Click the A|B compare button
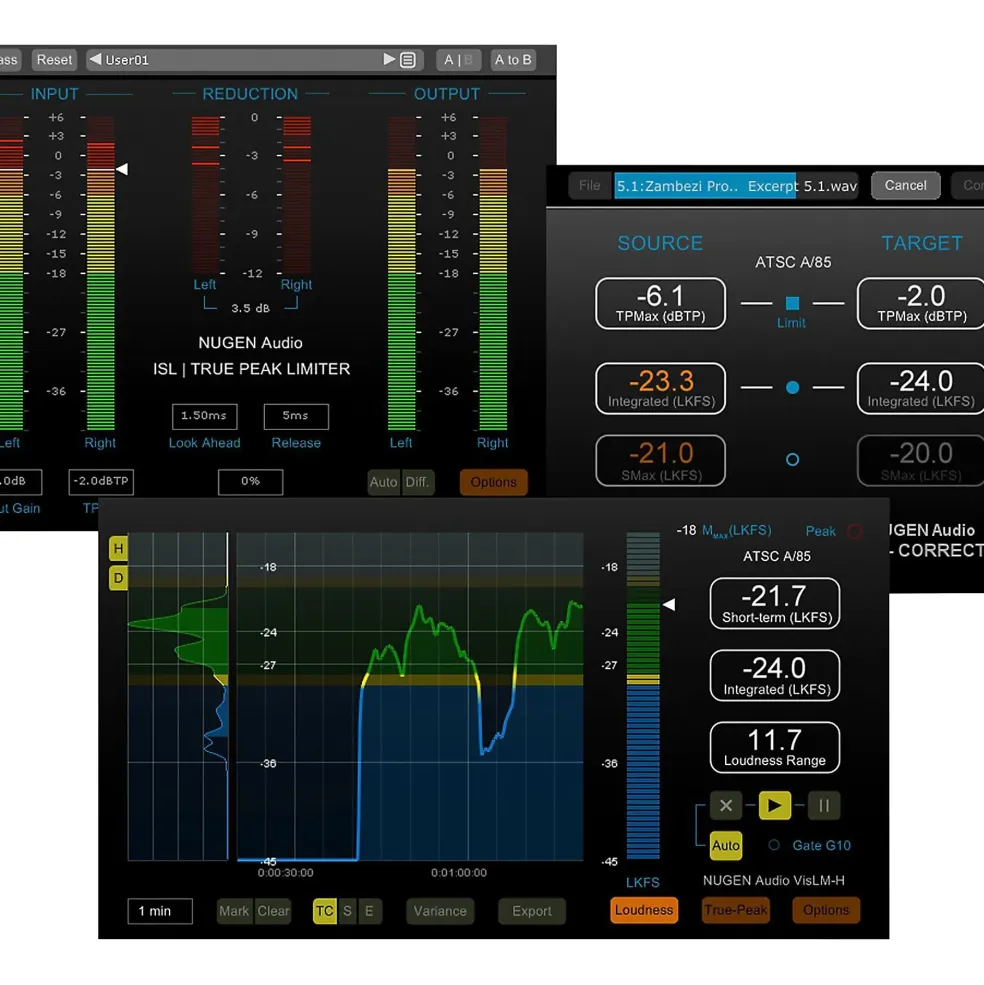Viewport: 984px width, 985px height. tap(458, 60)
